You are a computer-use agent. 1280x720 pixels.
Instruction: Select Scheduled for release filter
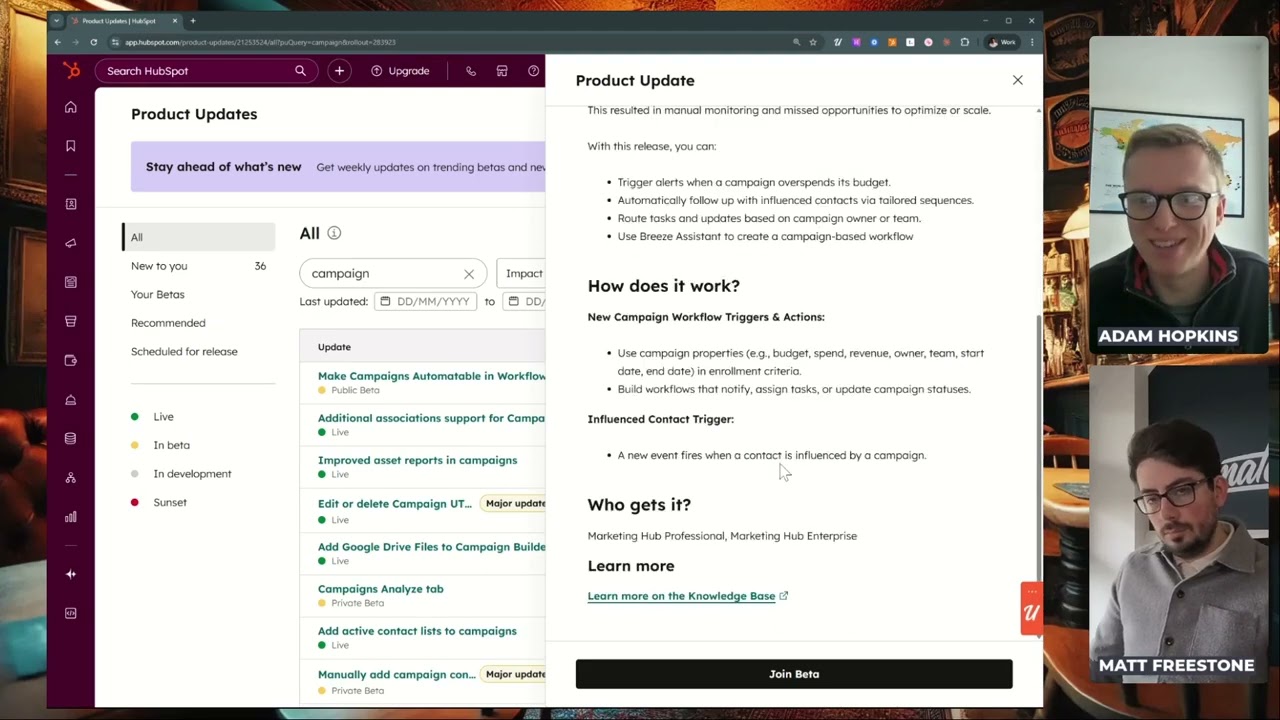[x=184, y=351]
